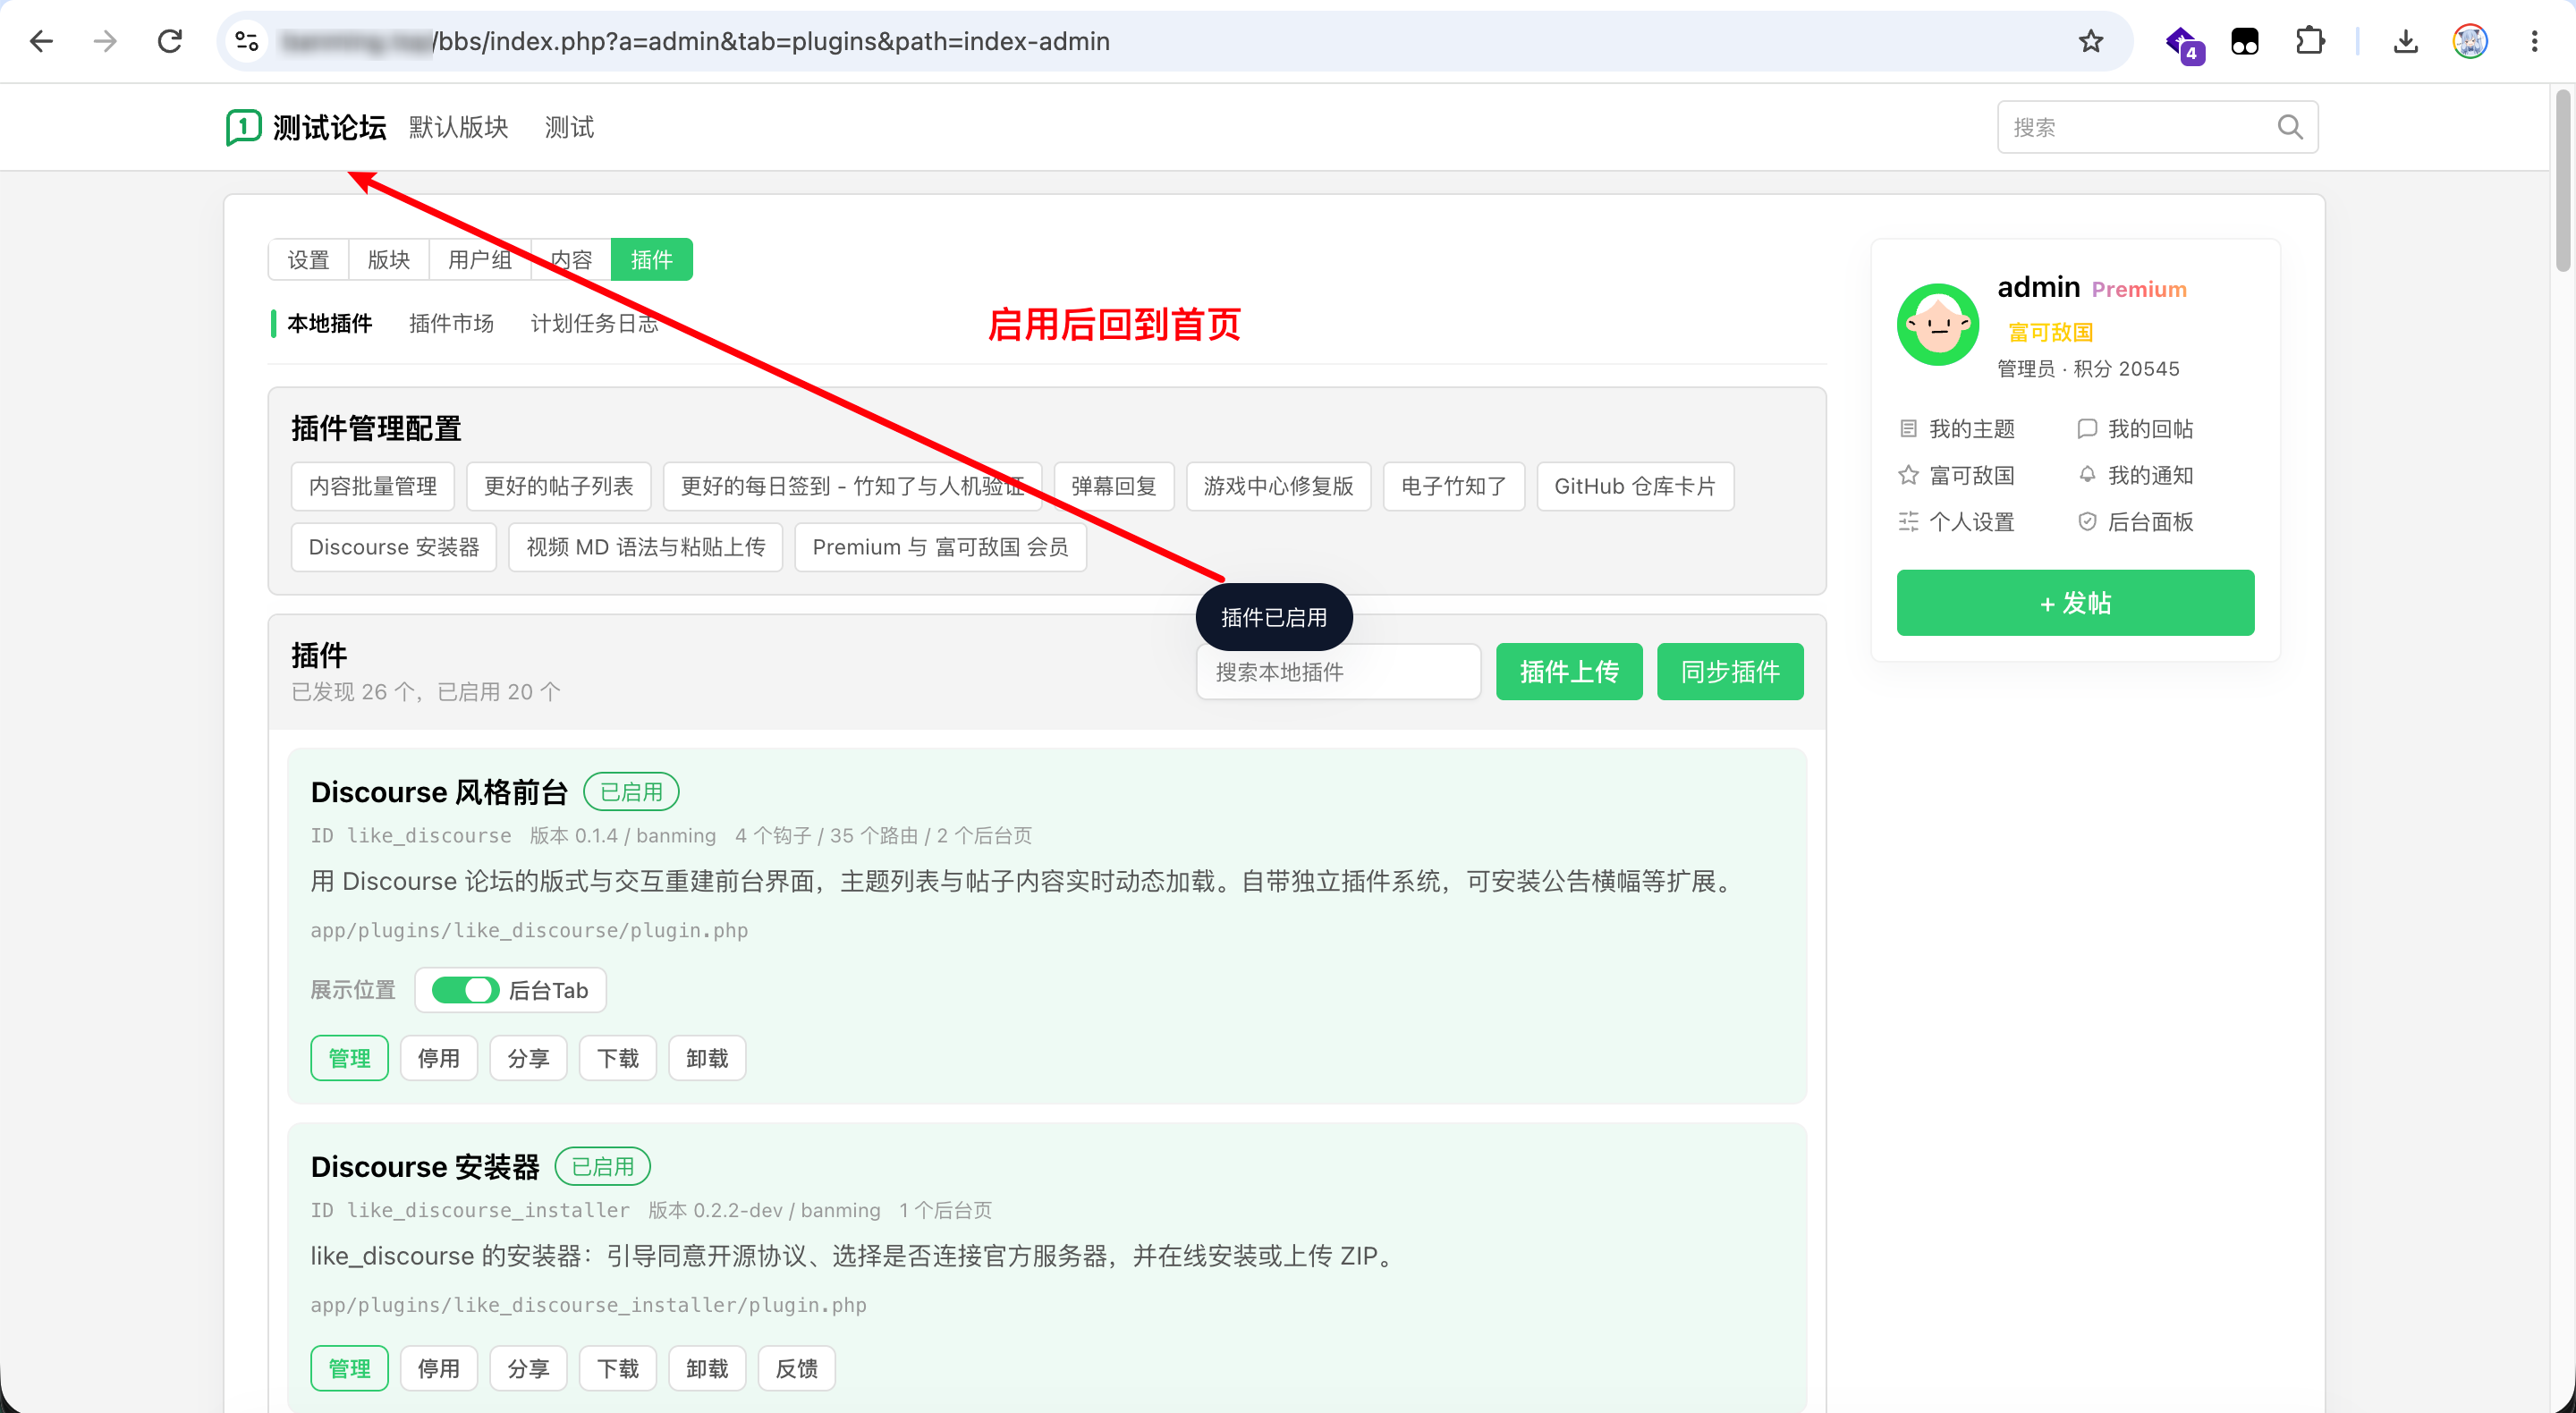Toggle the 后台Tab switch for Discourse 风格前台
The image size is (2576, 1413).
465,990
